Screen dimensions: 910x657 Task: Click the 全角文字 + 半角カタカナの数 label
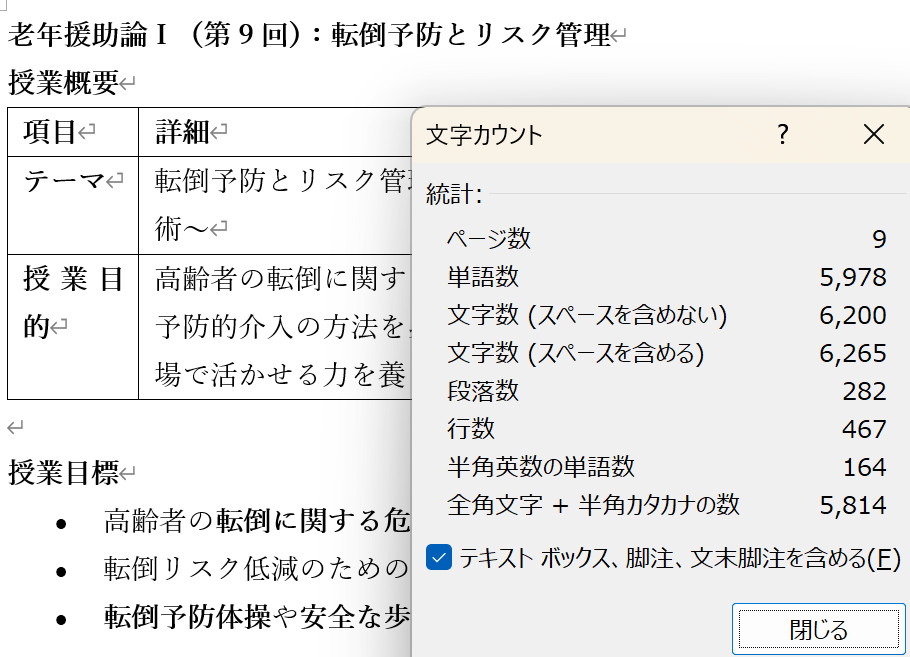coord(593,505)
